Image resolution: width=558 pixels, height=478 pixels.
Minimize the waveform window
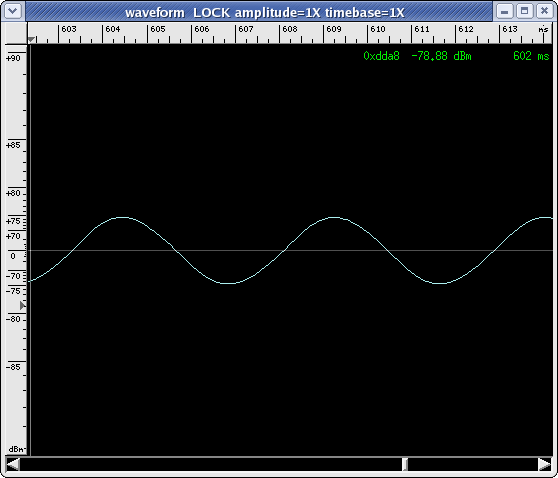pyautogui.click(x=504, y=11)
